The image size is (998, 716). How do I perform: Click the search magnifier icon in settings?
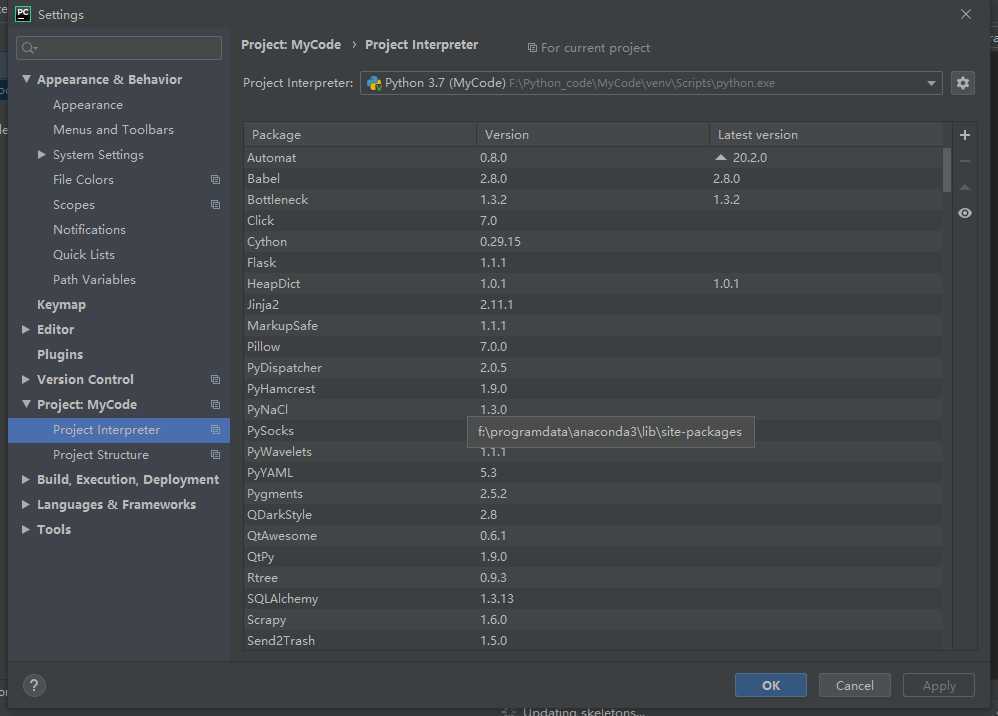(x=29, y=48)
